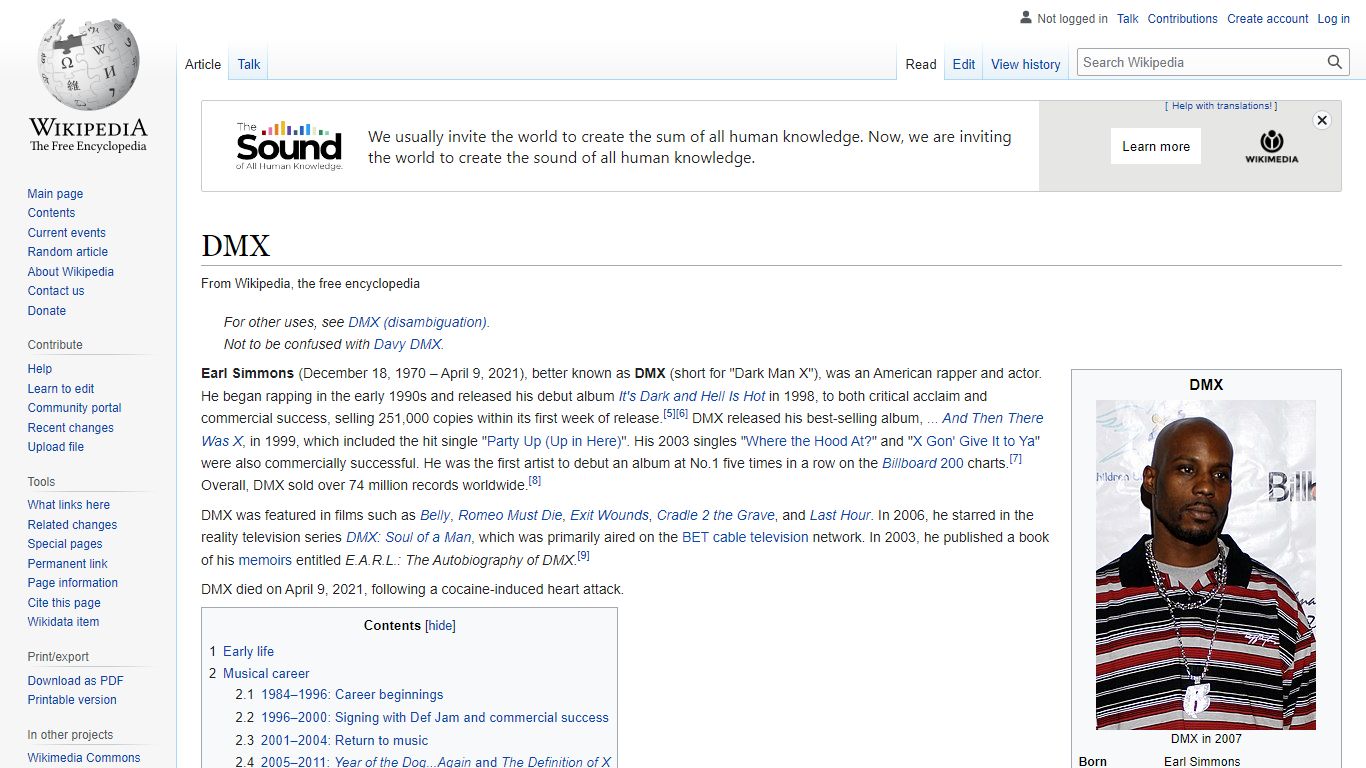
Task: Open the View history tab
Action: pos(1025,64)
